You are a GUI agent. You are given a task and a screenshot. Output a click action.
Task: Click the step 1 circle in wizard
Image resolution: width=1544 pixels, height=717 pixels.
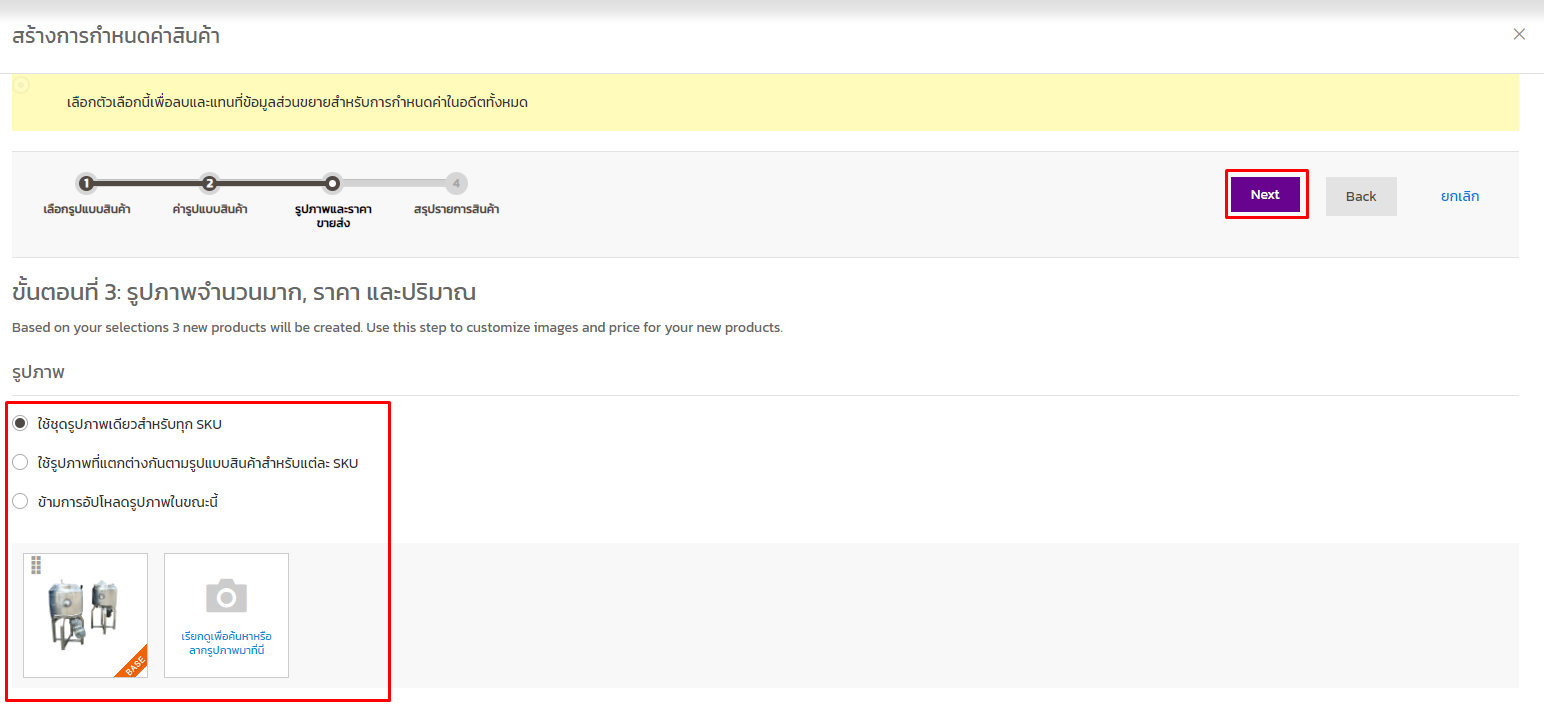point(87,183)
